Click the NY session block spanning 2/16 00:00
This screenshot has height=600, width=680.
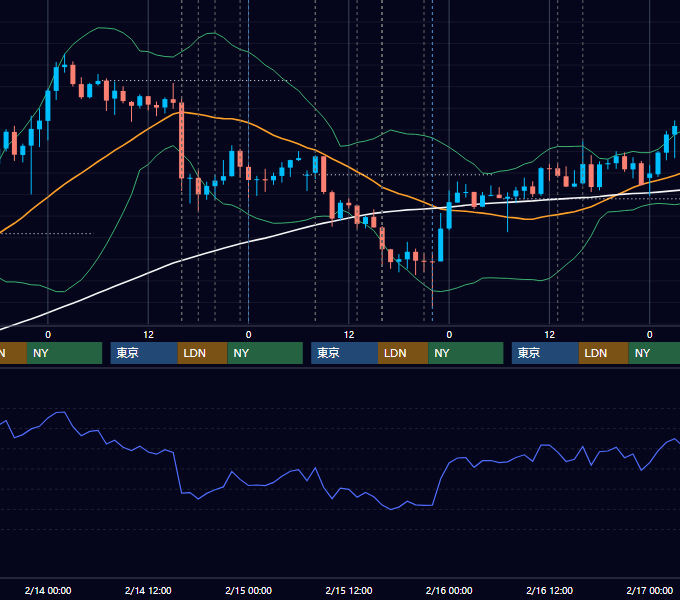[466, 353]
